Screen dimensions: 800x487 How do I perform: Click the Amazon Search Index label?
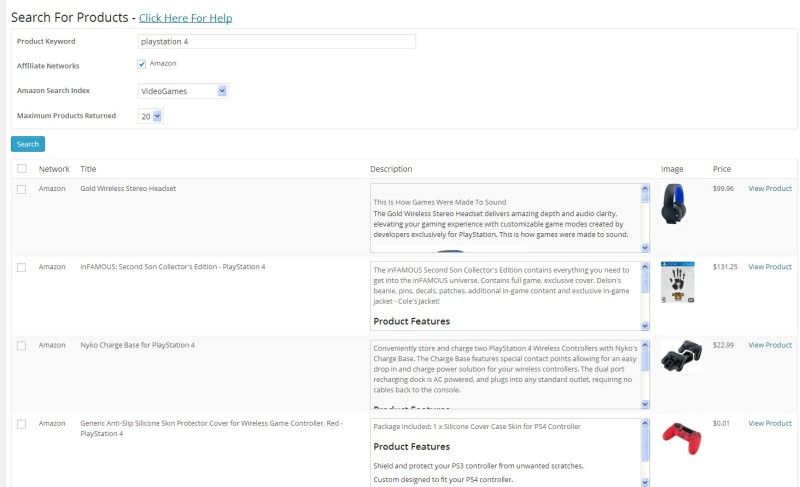[x=53, y=90]
